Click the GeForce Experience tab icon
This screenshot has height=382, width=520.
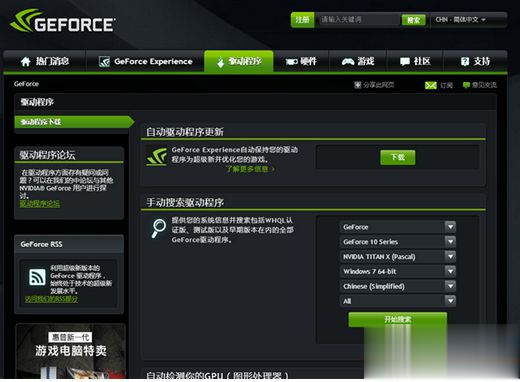pyautogui.click(x=104, y=62)
